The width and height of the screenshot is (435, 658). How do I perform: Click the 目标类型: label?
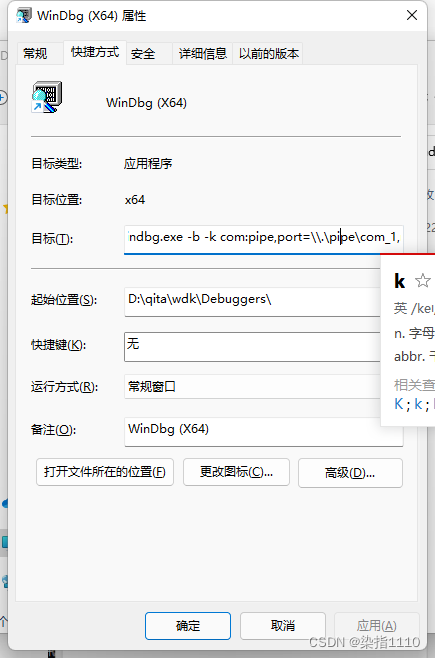pos(57,163)
